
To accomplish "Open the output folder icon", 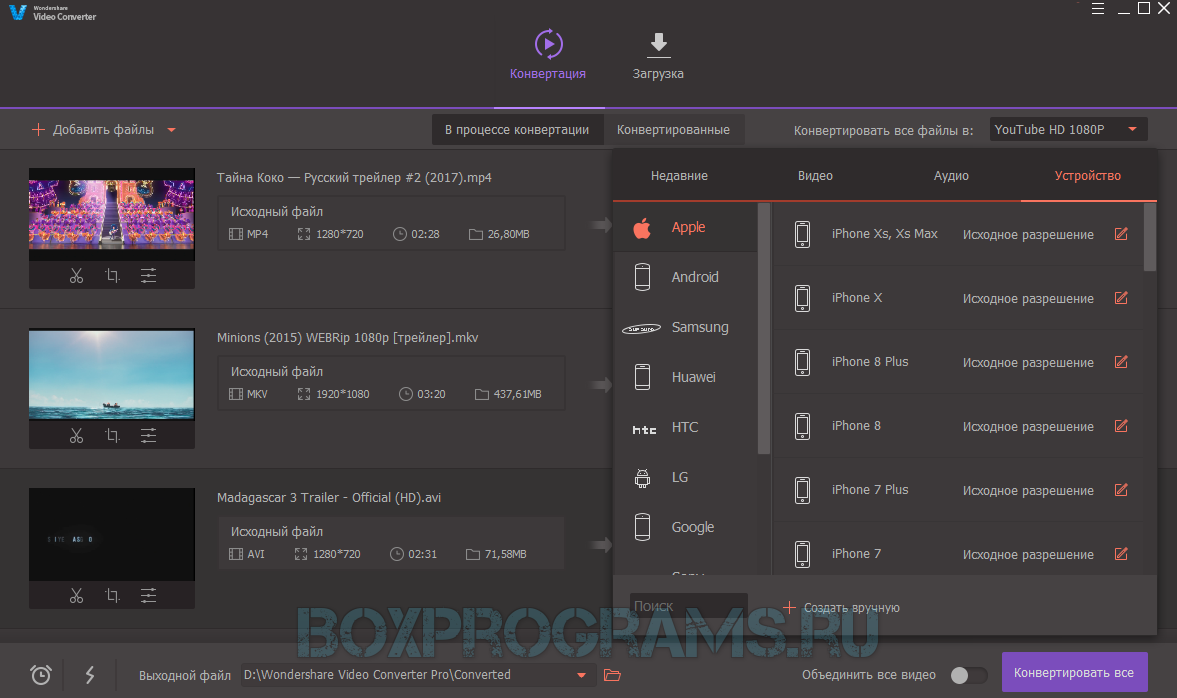I will tap(613, 675).
